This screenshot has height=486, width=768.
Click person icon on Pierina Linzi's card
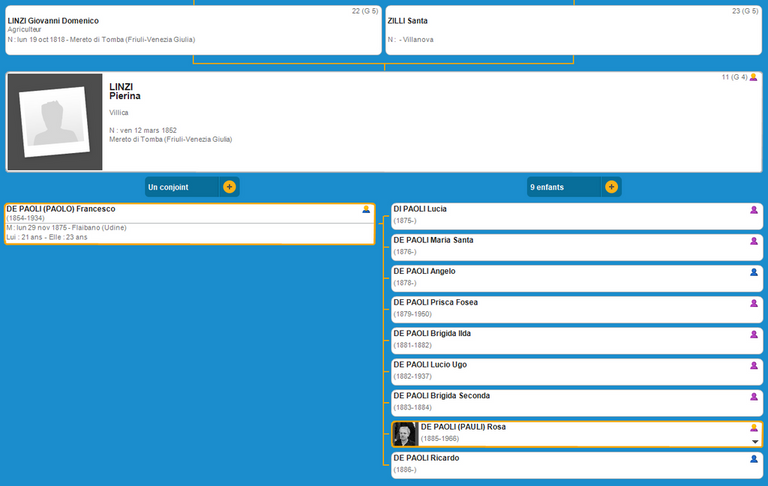pyautogui.click(x=753, y=77)
